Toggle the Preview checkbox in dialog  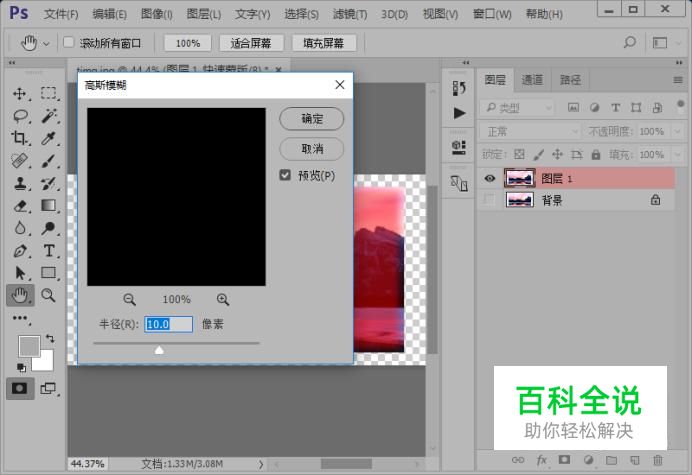[285, 175]
